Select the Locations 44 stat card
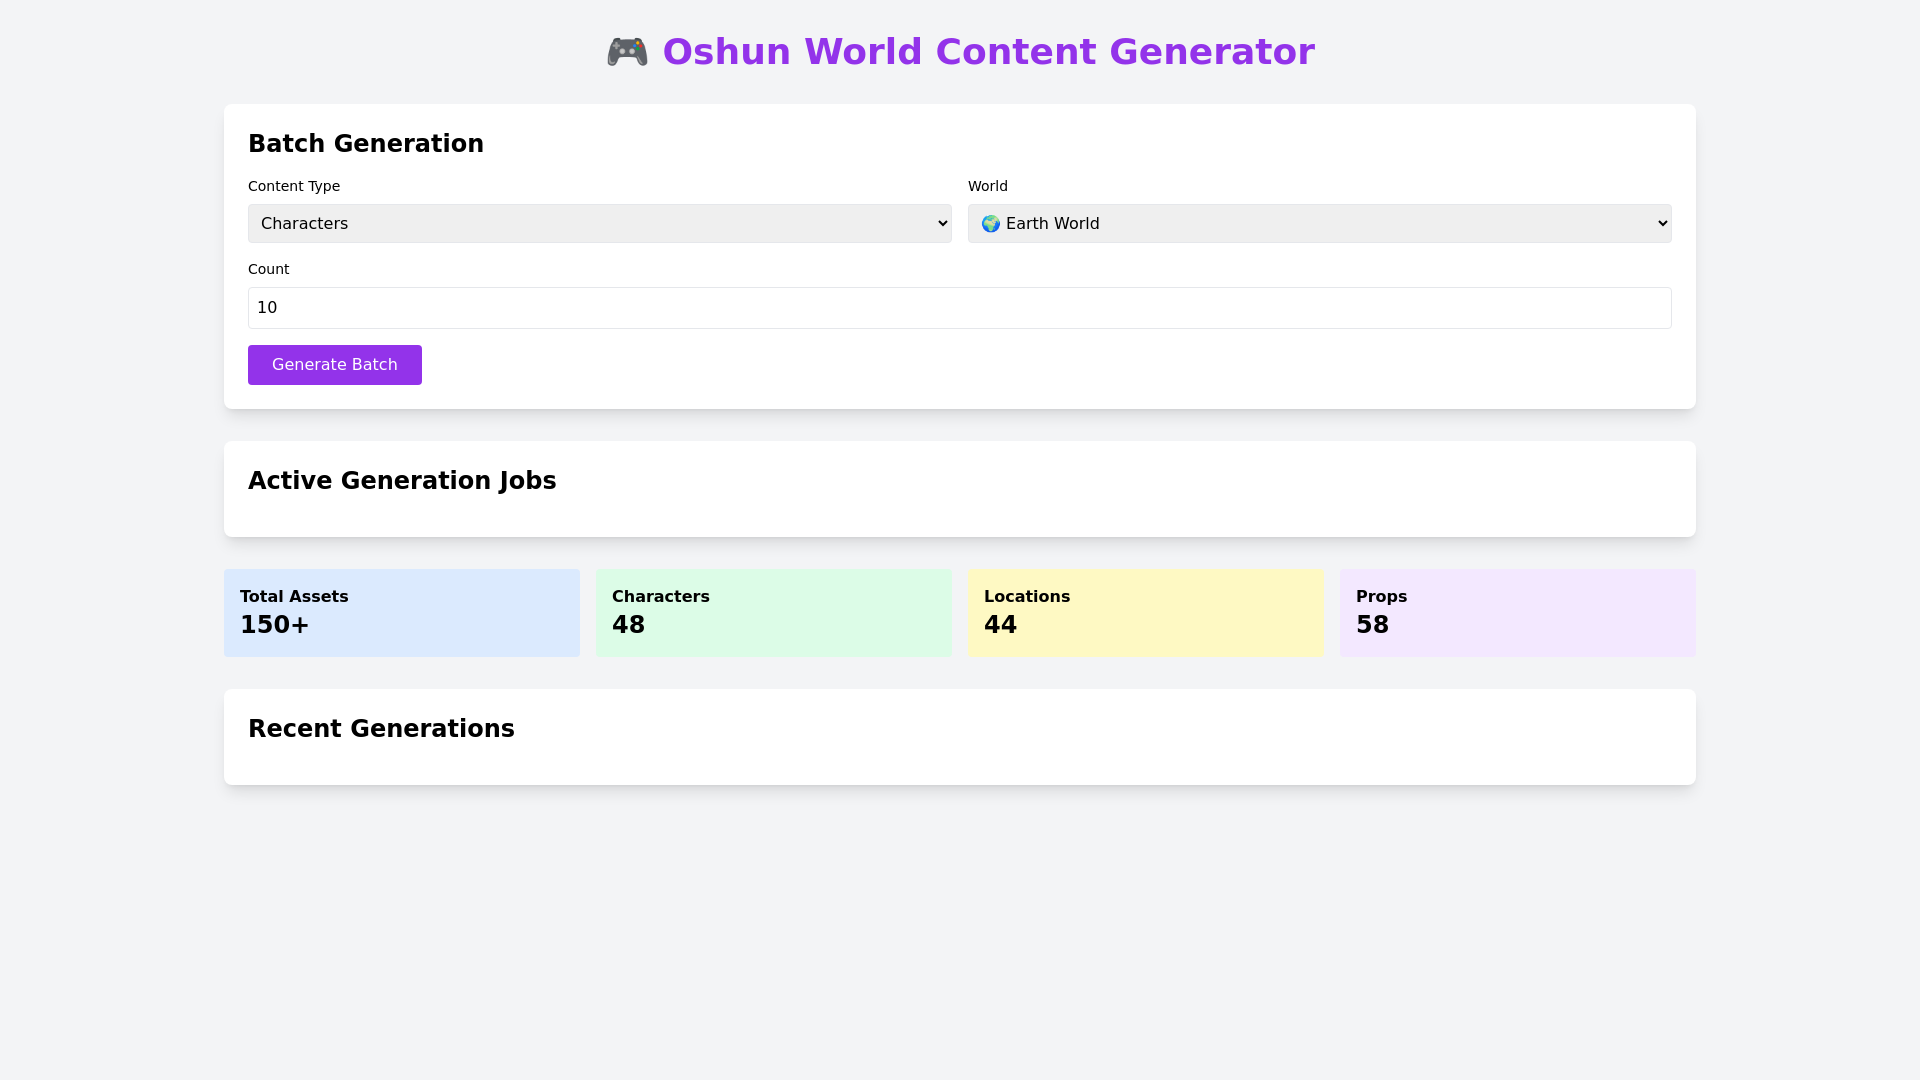 pyautogui.click(x=1146, y=613)
